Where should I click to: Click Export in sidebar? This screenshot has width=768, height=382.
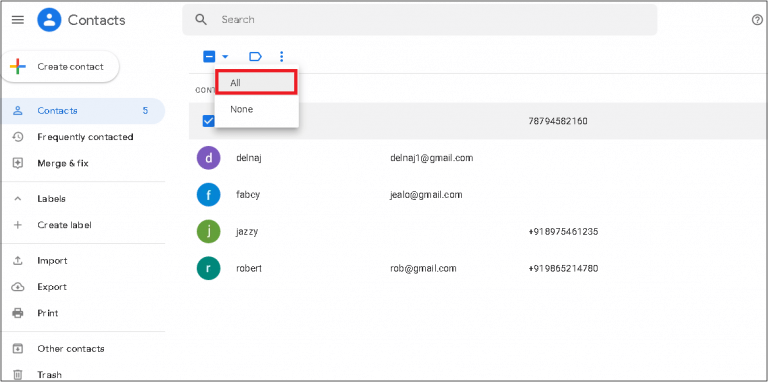coord(52,287)
